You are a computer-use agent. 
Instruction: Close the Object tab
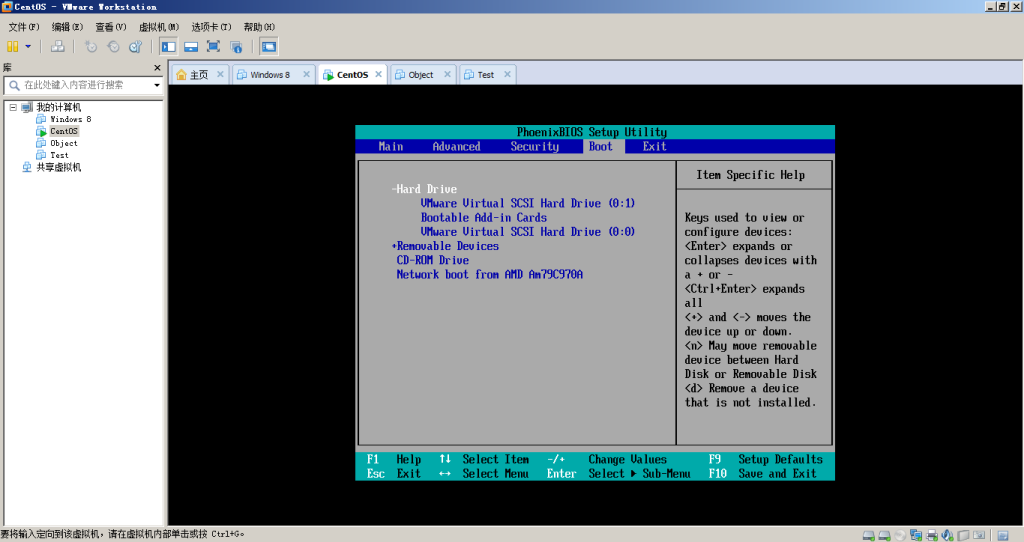[x=447, y=74]
